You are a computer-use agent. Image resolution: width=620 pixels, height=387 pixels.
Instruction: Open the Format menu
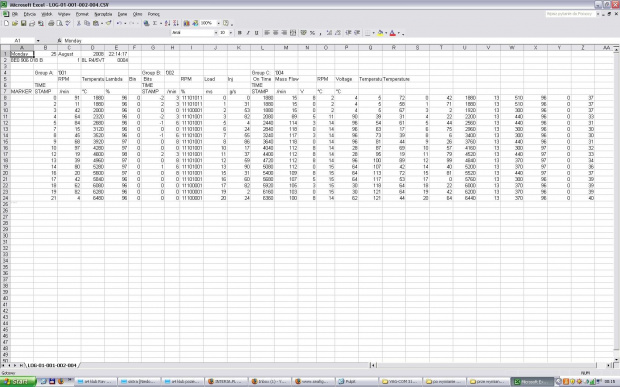pos(82,14)
